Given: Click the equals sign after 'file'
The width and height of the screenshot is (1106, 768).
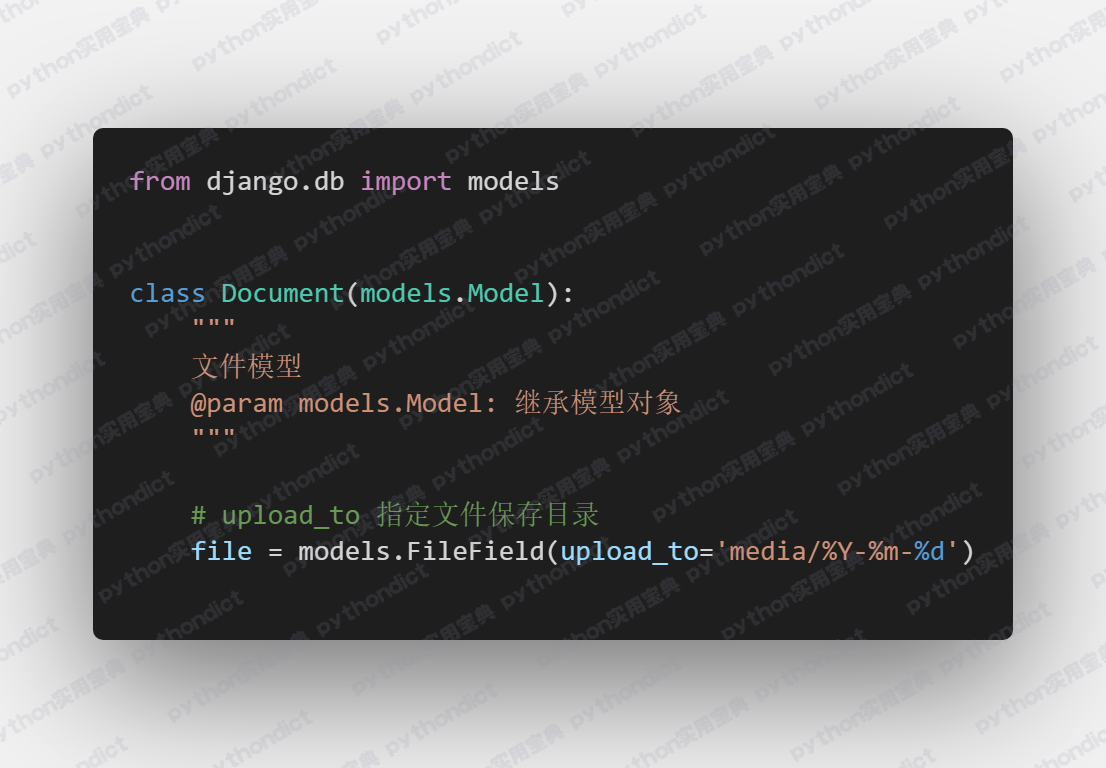Looking at the screenshot, I should [275, 552].
